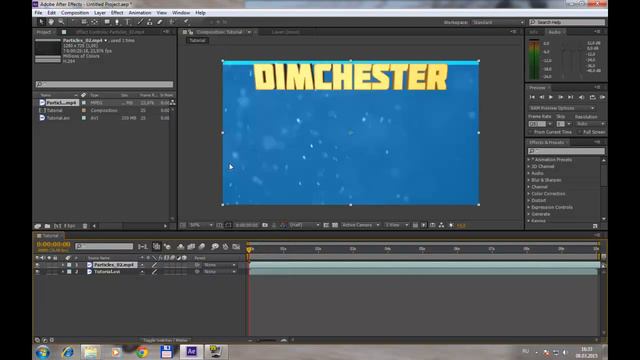Expand Blur & Sharpen effects category
The image size is (640, 360).
pyautogui.click(x=529, y=180)
